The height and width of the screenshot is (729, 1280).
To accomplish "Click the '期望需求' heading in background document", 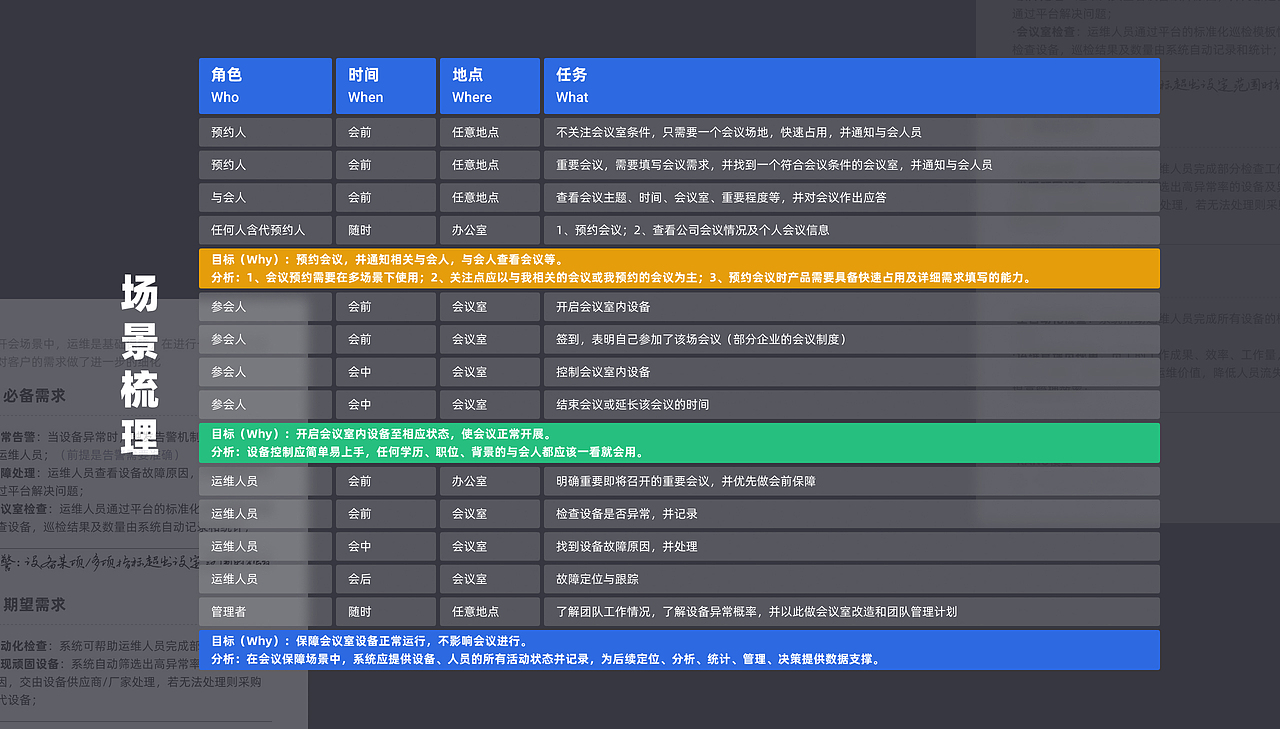I will (35, 605).
